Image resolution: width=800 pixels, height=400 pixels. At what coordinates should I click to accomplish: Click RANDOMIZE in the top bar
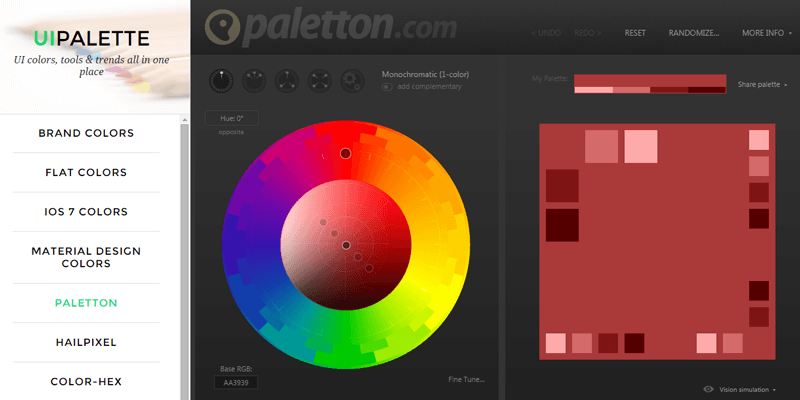694,33
